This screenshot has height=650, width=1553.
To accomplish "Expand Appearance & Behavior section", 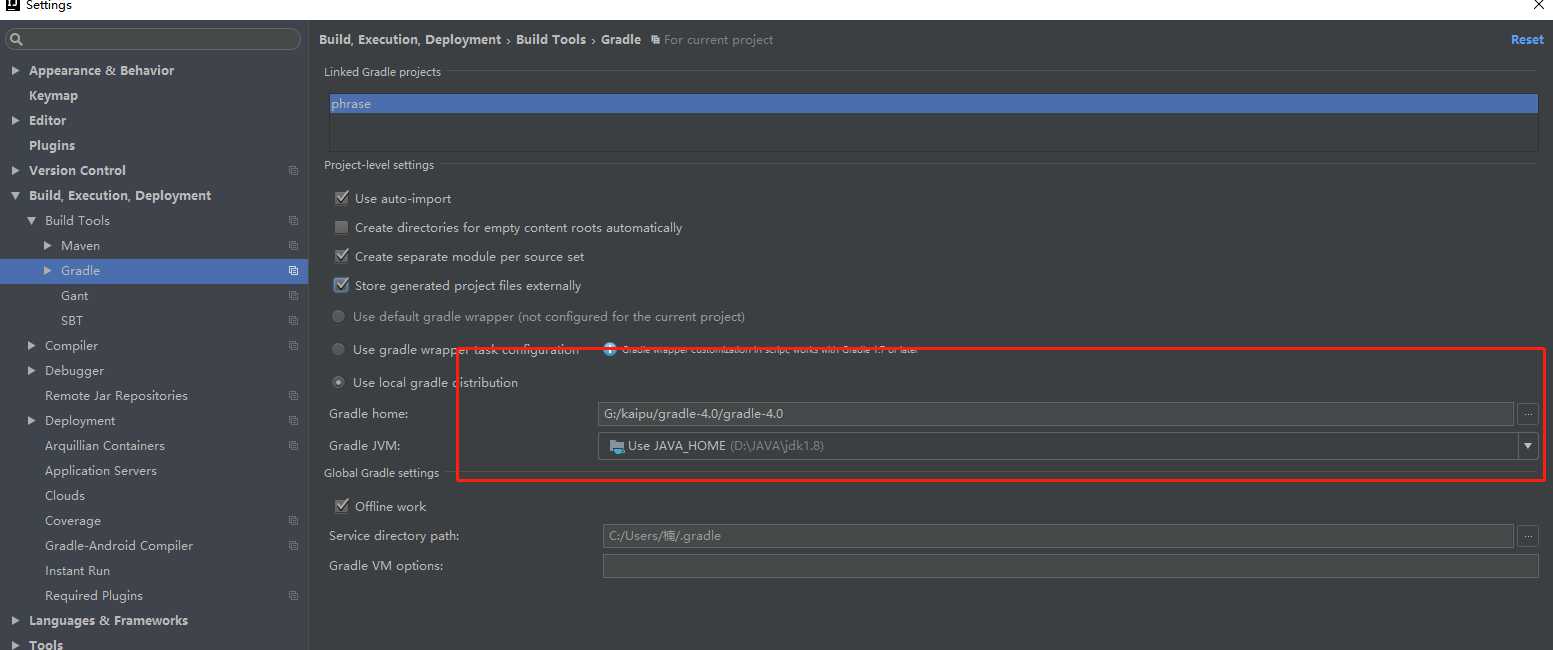I will (15, 71).
